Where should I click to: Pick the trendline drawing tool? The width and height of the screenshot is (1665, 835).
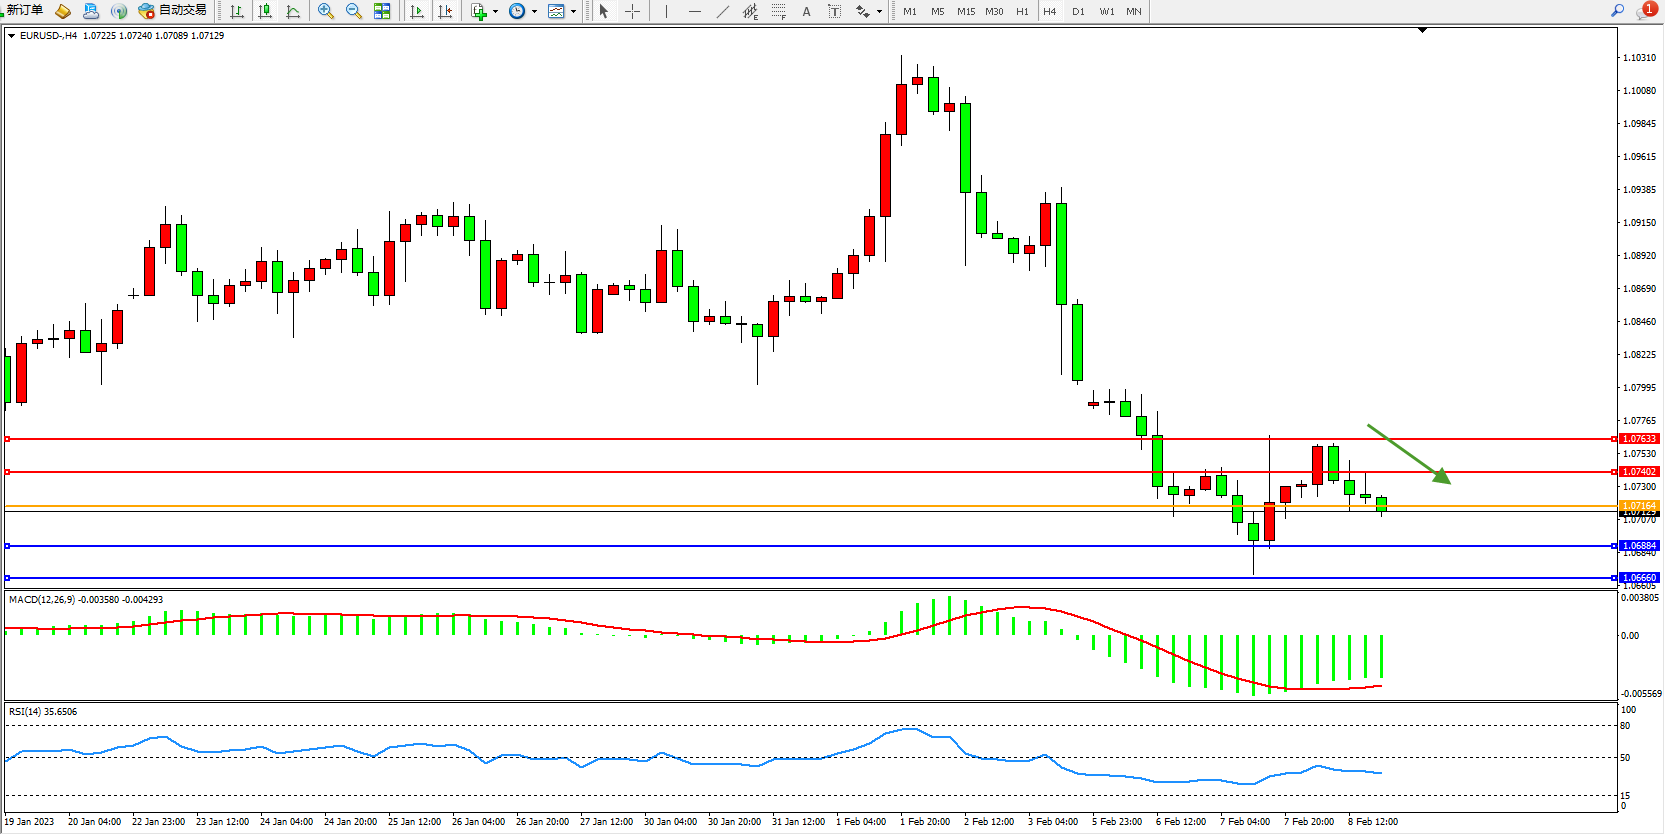tap(722, 11)
